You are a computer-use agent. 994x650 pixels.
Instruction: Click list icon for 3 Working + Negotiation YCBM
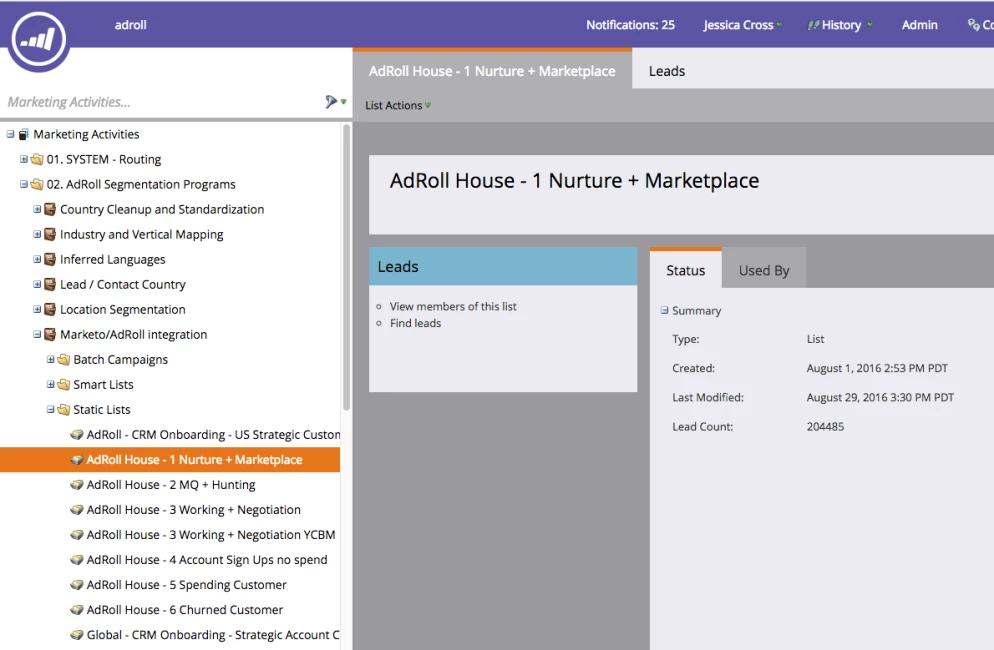77,535
